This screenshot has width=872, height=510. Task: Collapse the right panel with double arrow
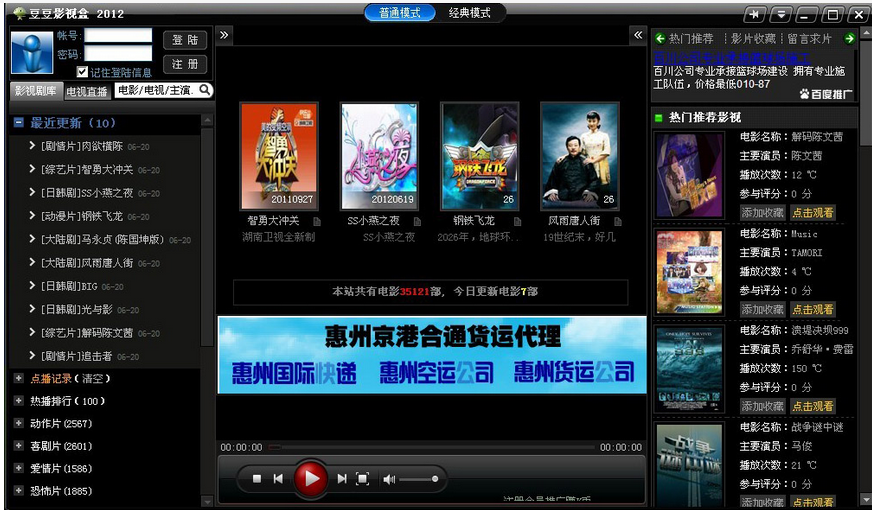(x=638, y=35)
